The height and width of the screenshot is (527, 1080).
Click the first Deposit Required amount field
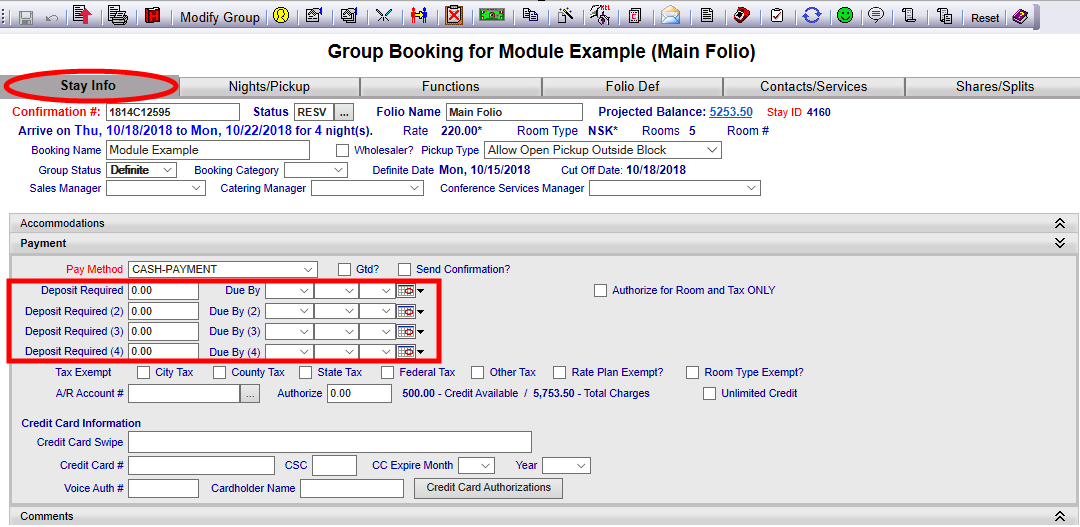[x=164, y=291]
